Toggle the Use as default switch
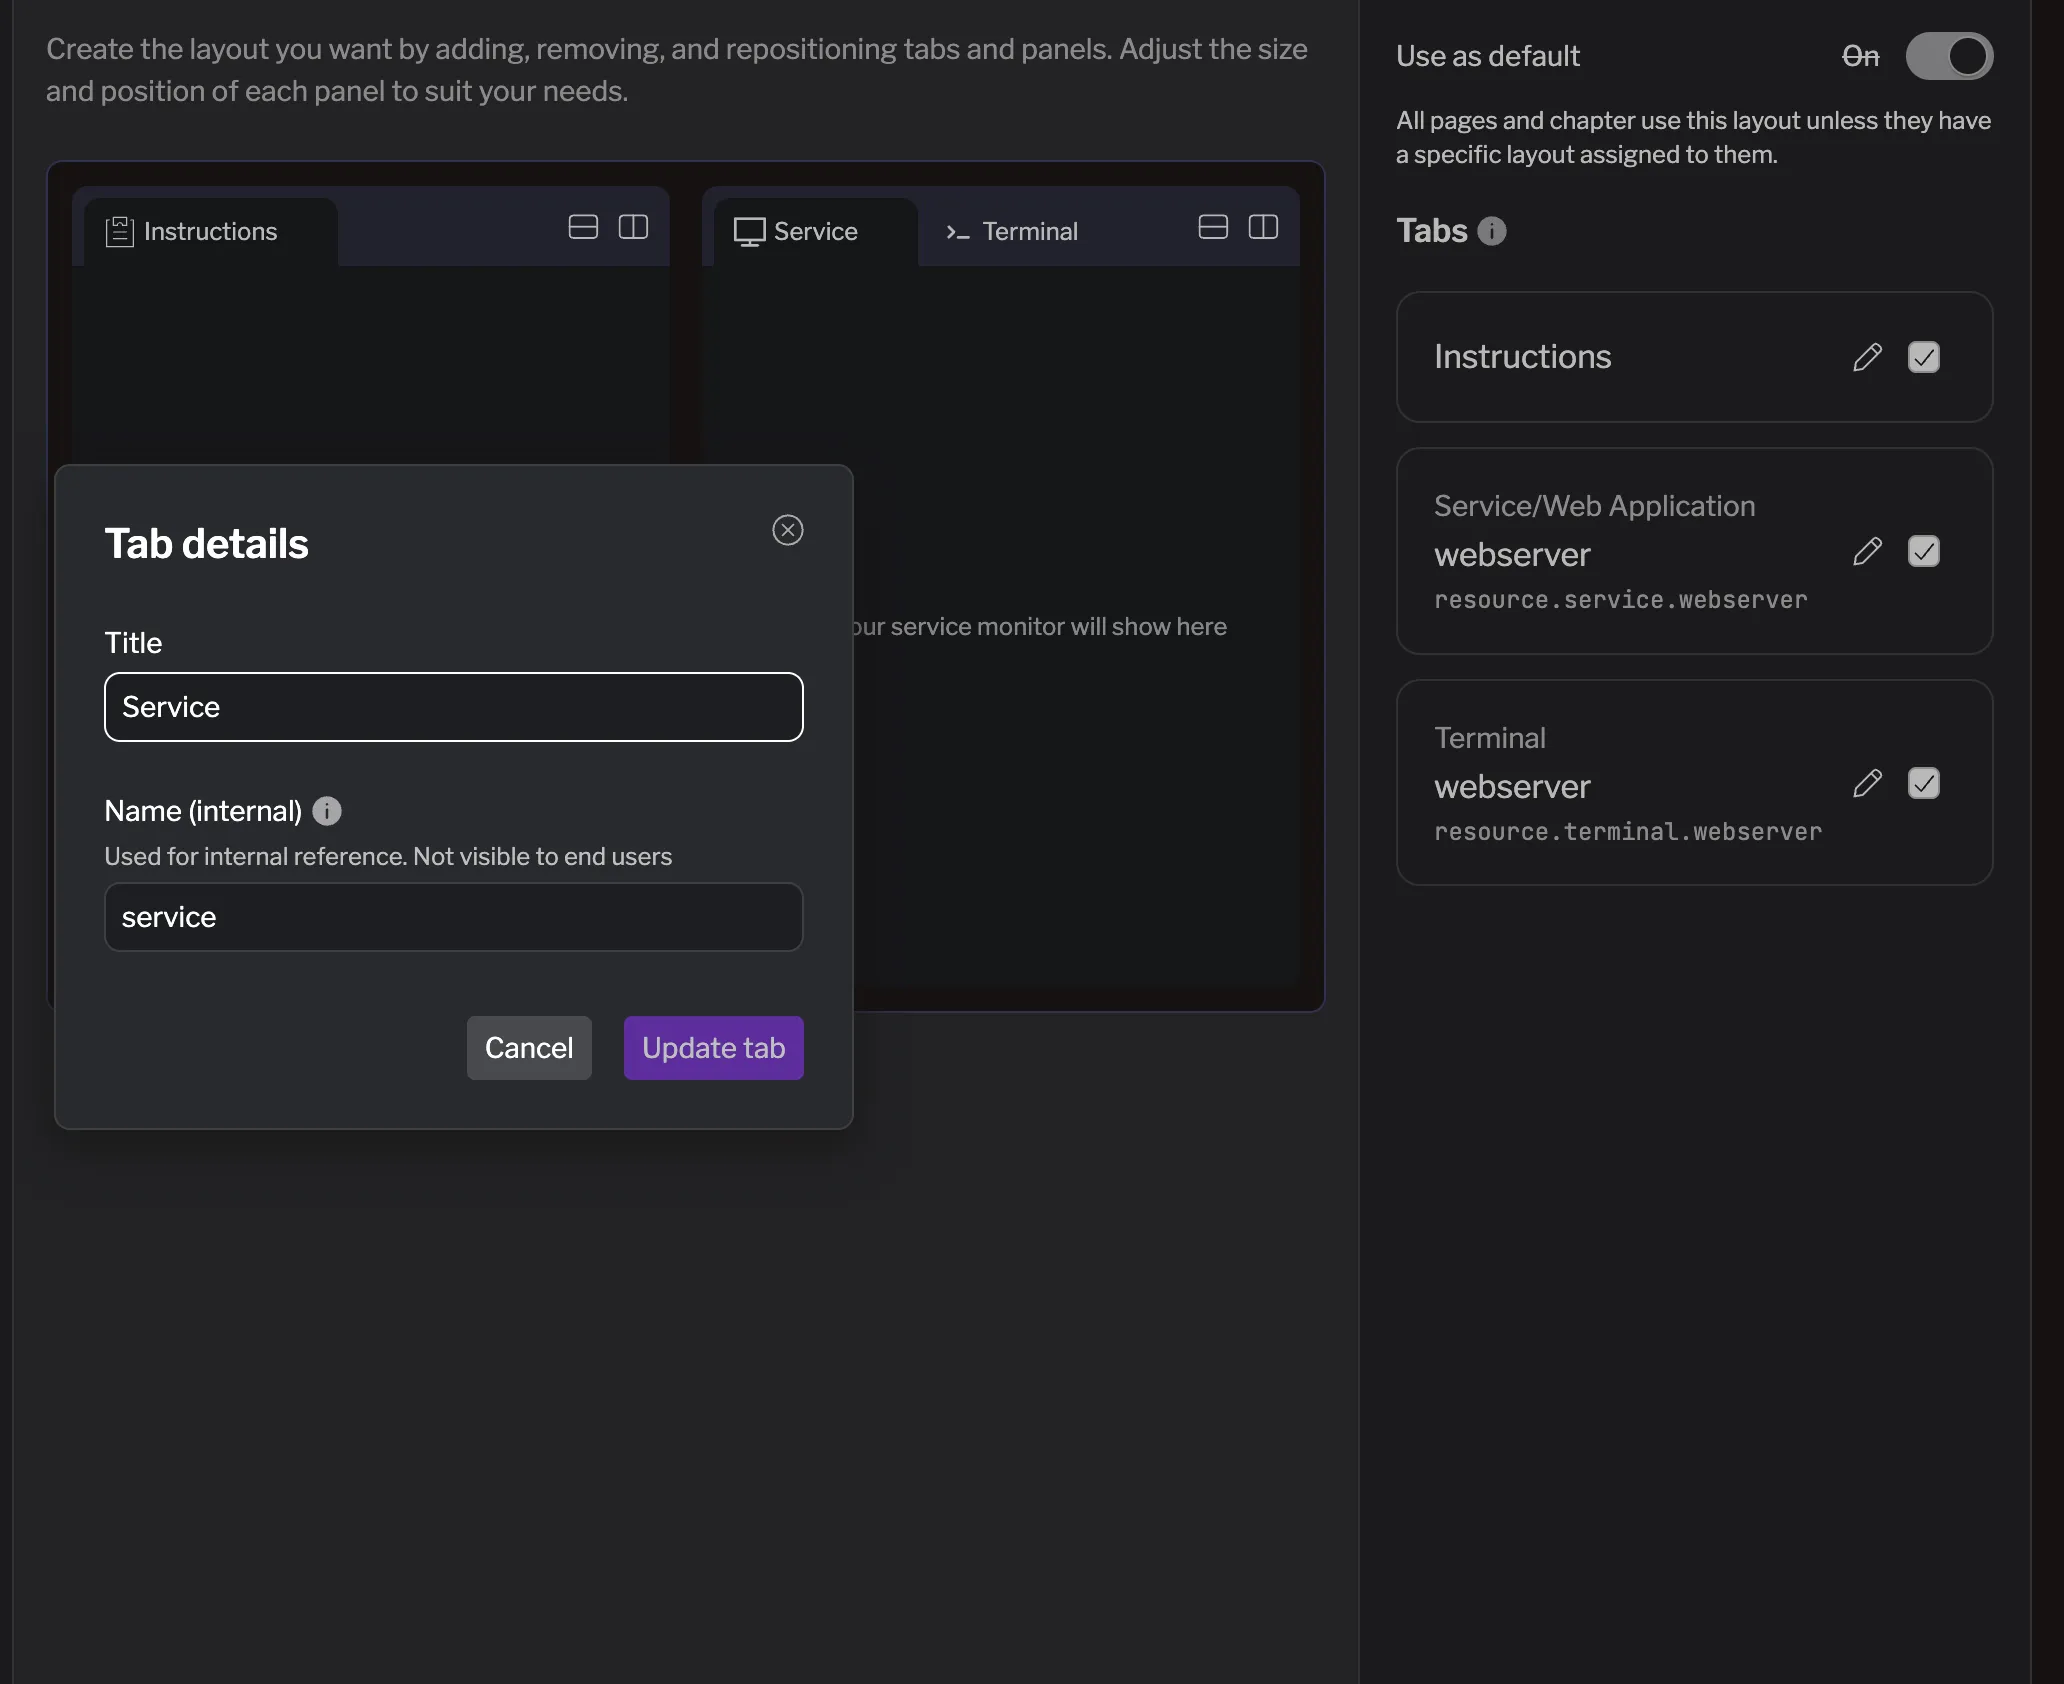The image size is (2064, 1684). [1948, 56]
